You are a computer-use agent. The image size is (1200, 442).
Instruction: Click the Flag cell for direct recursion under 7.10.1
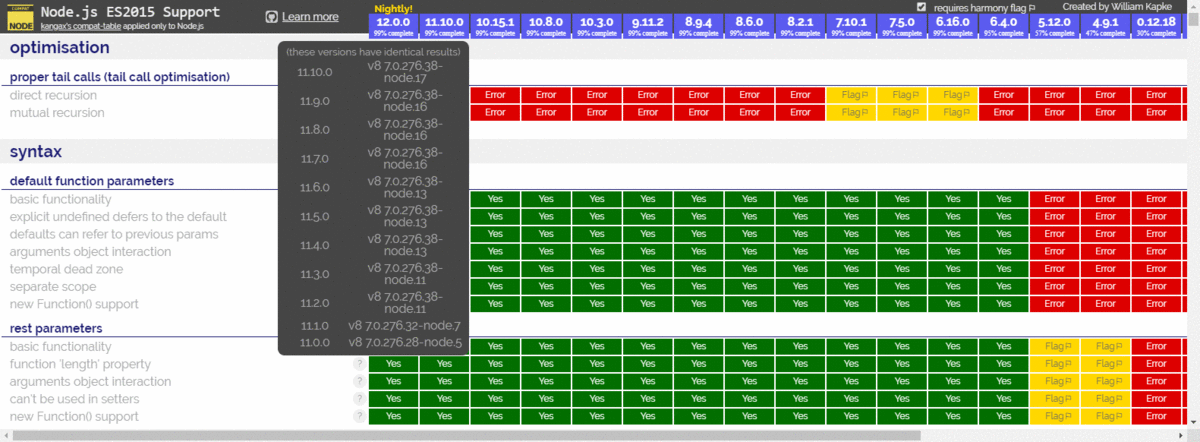(x=851, y=95)
